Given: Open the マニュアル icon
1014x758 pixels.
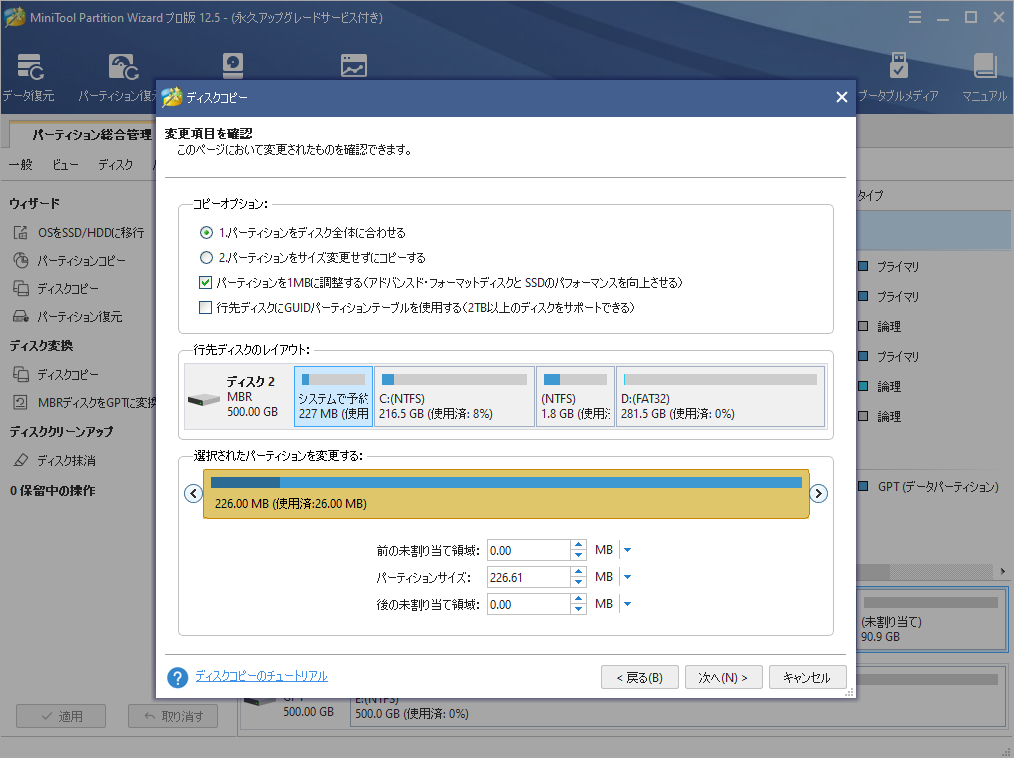Looking at the screenshot, I should tap(984, 76).
